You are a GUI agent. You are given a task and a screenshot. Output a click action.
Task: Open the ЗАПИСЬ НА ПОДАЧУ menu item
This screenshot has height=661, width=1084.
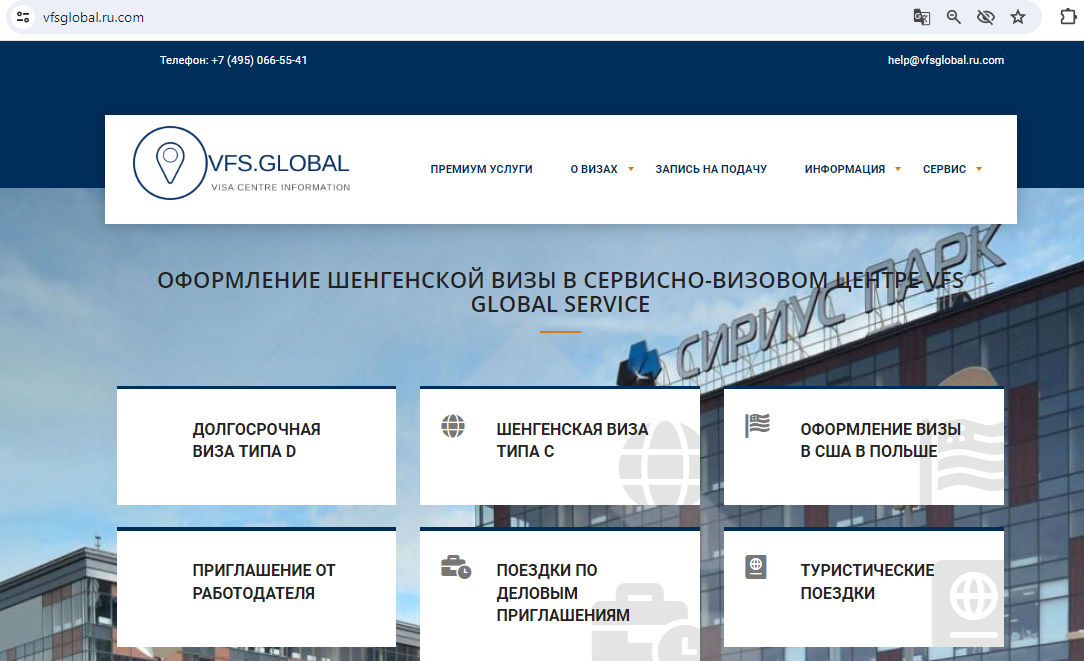711,169
